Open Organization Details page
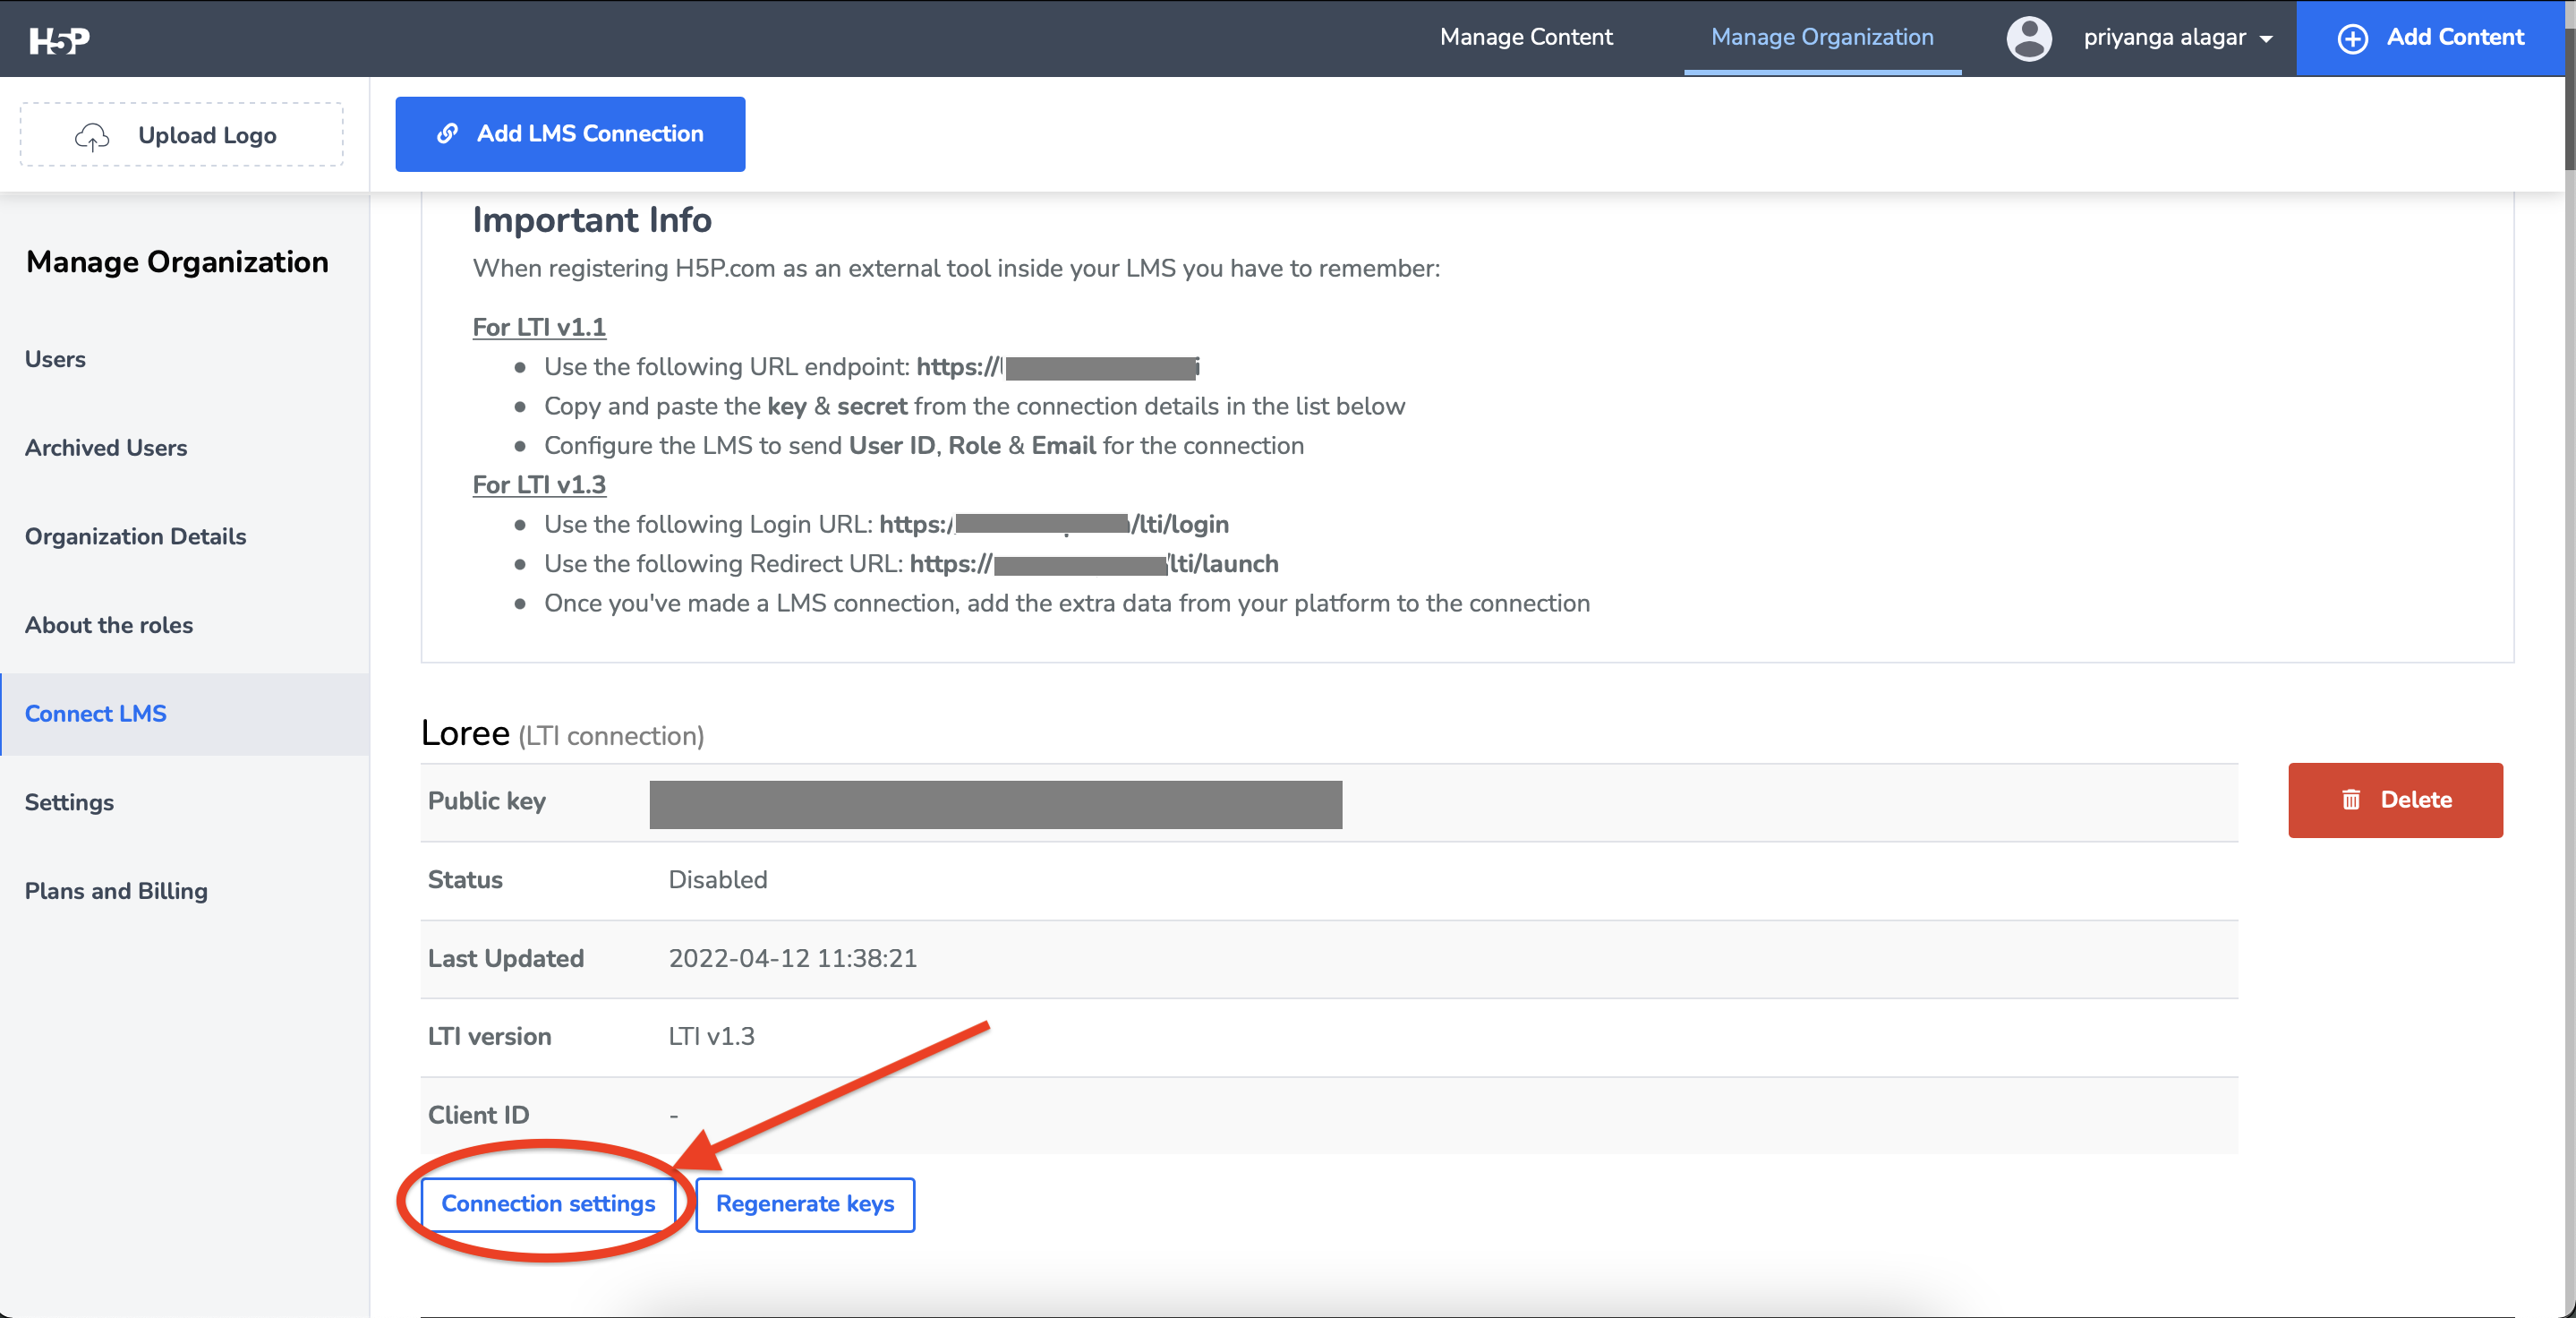 coord(135,536)
